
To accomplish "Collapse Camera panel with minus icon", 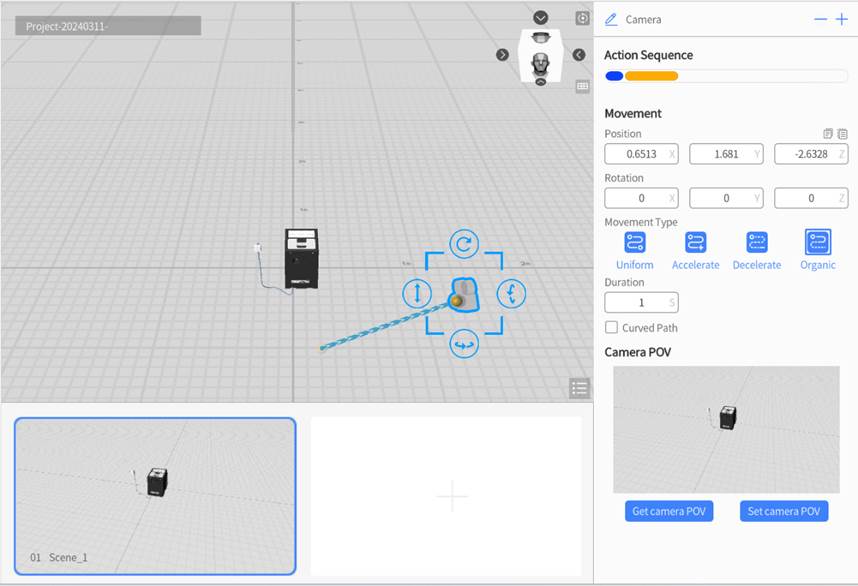I will pyautogui.click(x=820, y=19).
